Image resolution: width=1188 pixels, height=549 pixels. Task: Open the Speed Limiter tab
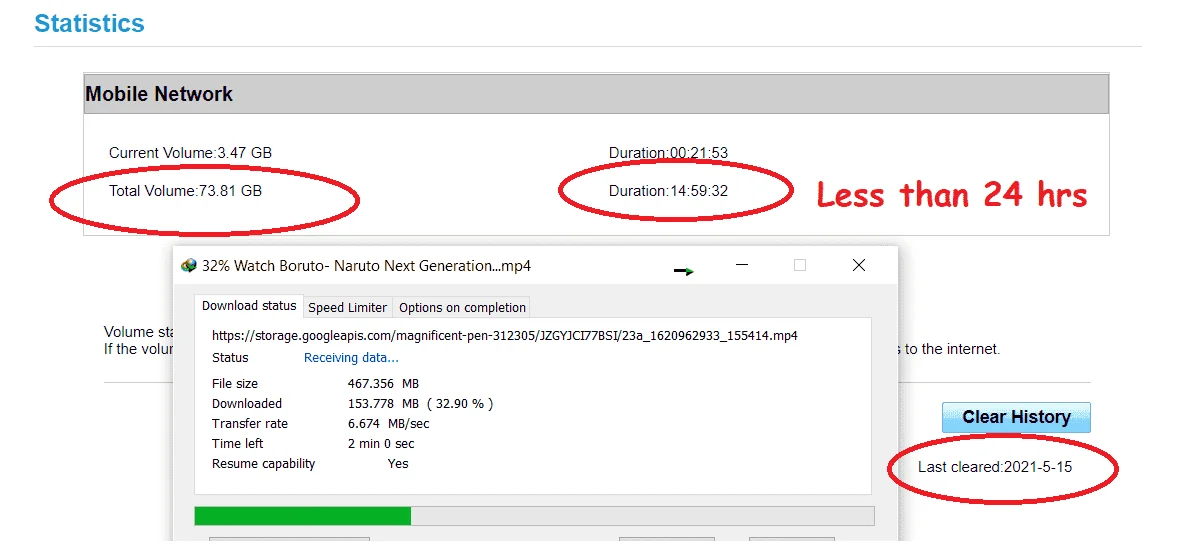coord(348,307)
